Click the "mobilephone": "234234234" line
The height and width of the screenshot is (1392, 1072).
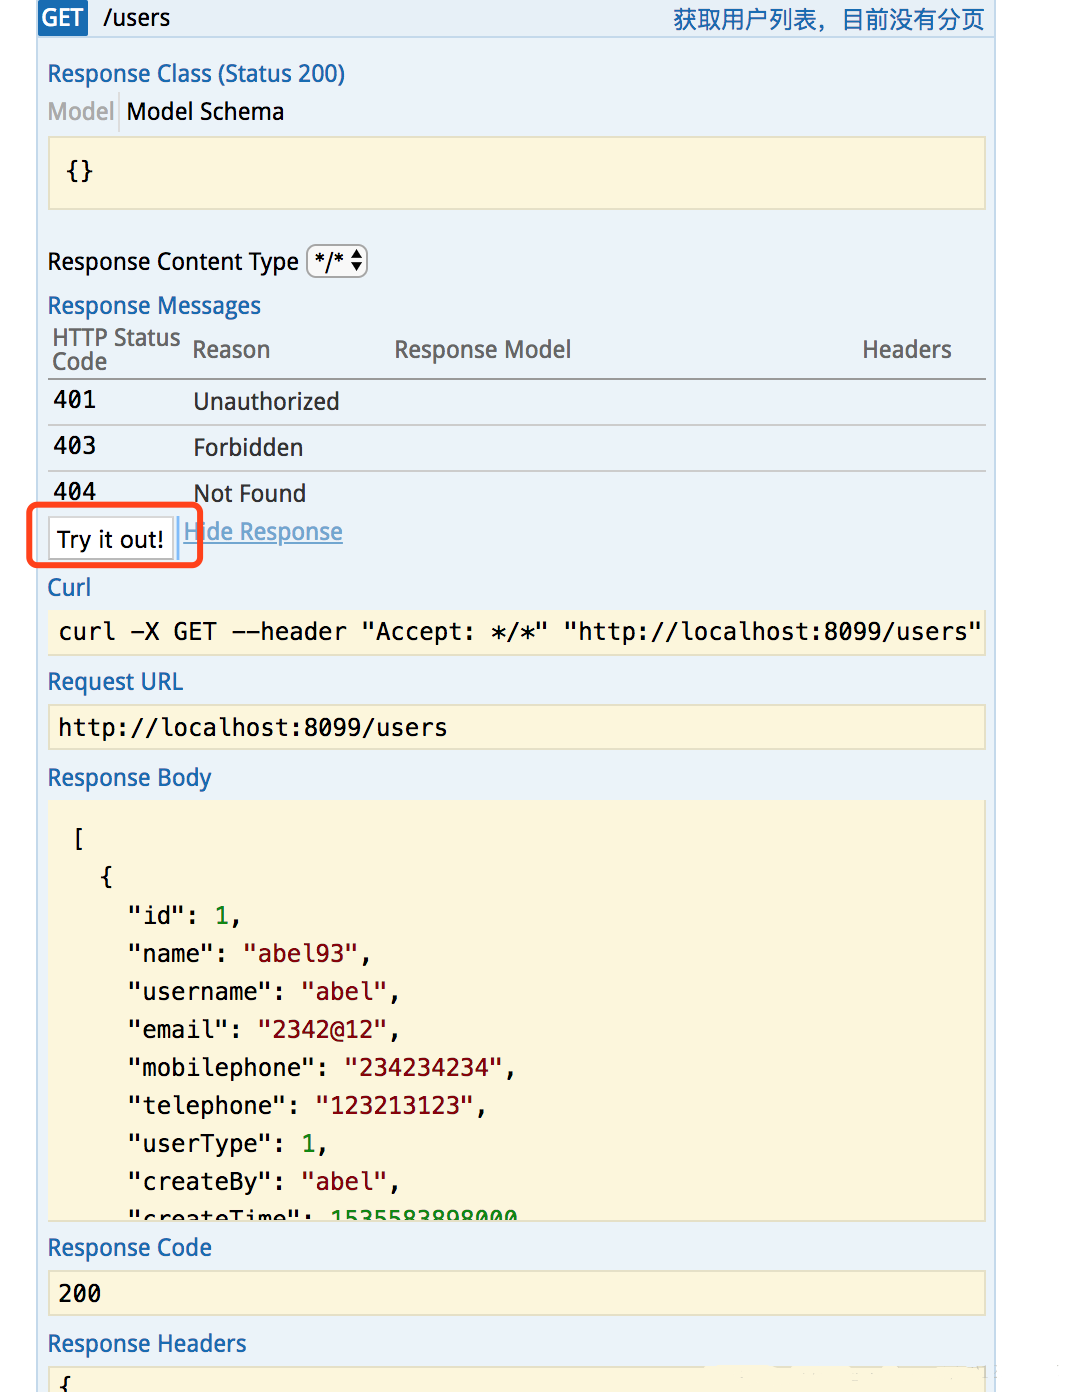point(322,1068)
